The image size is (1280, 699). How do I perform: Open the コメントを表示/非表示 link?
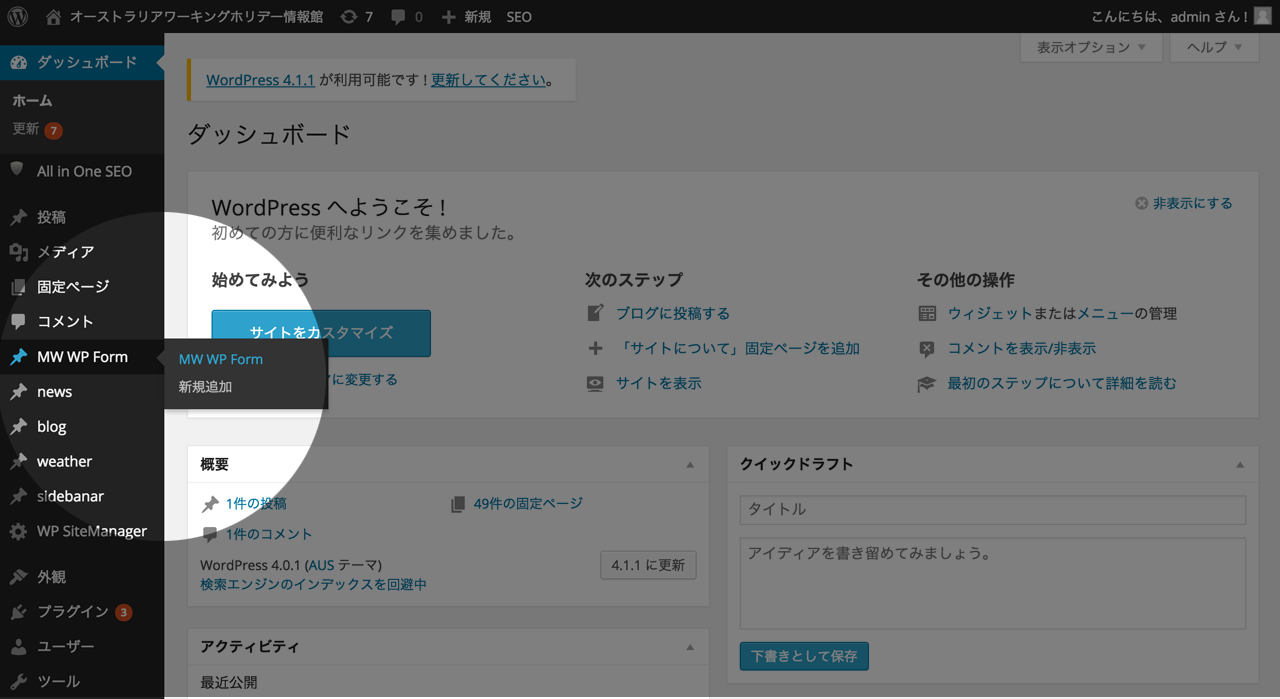click(x=1022, y=348)
